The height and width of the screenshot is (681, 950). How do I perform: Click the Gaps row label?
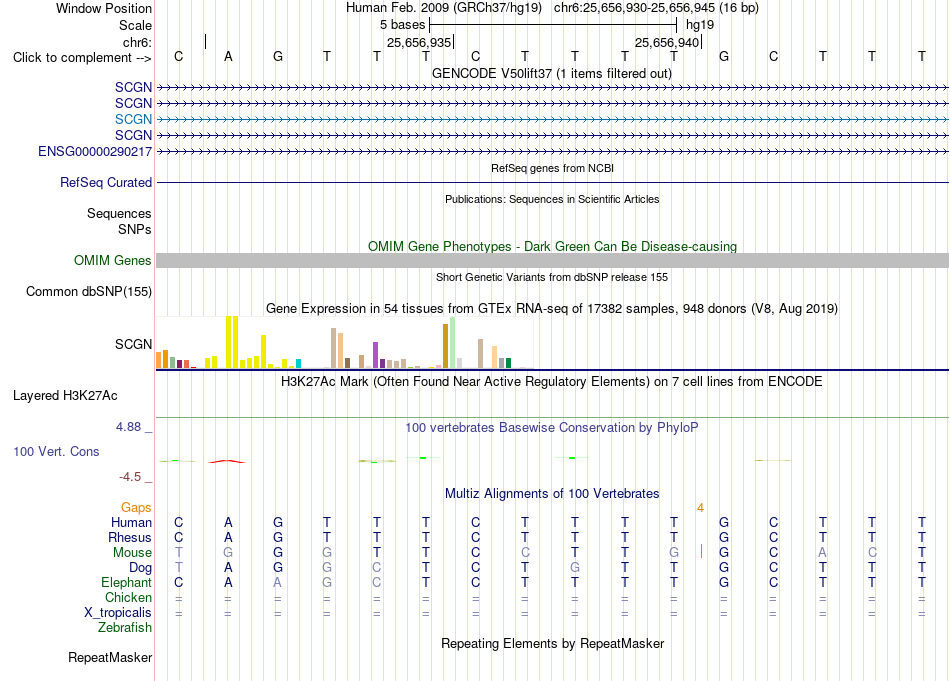136,508
